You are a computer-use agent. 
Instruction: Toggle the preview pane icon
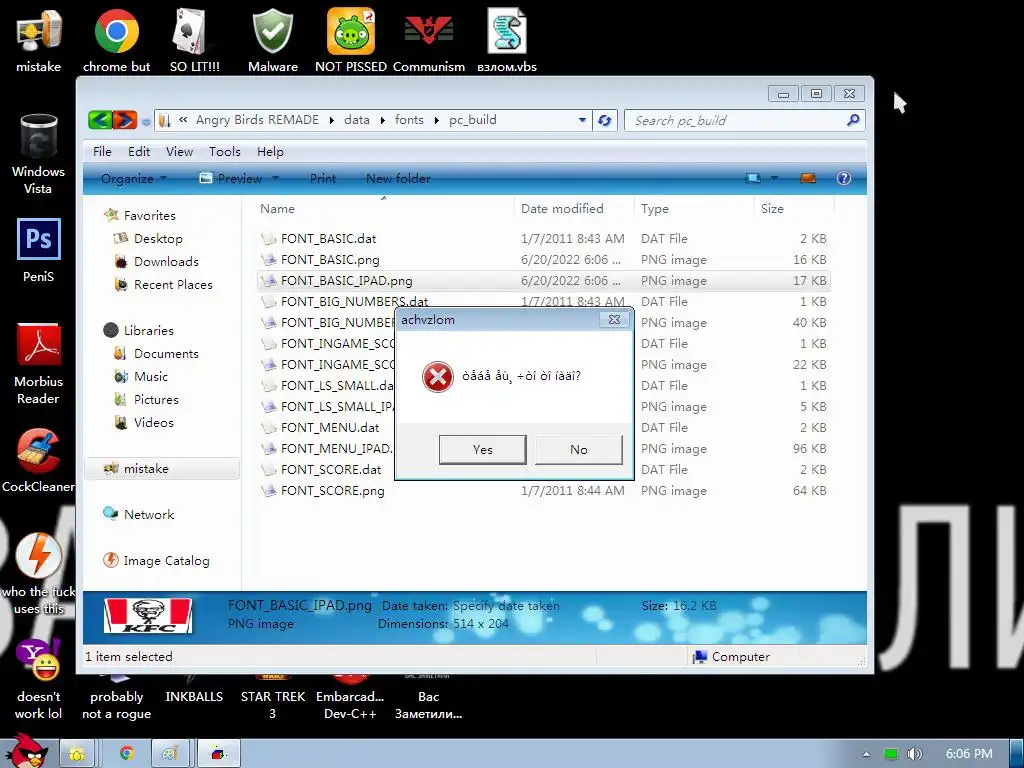click(x=808, y=178)
